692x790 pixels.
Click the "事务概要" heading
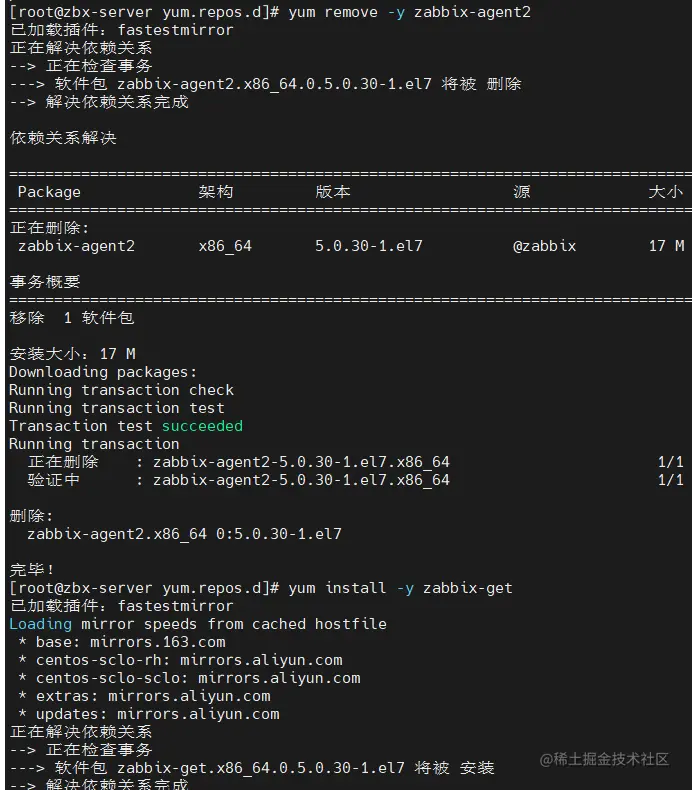pos(44,282)
